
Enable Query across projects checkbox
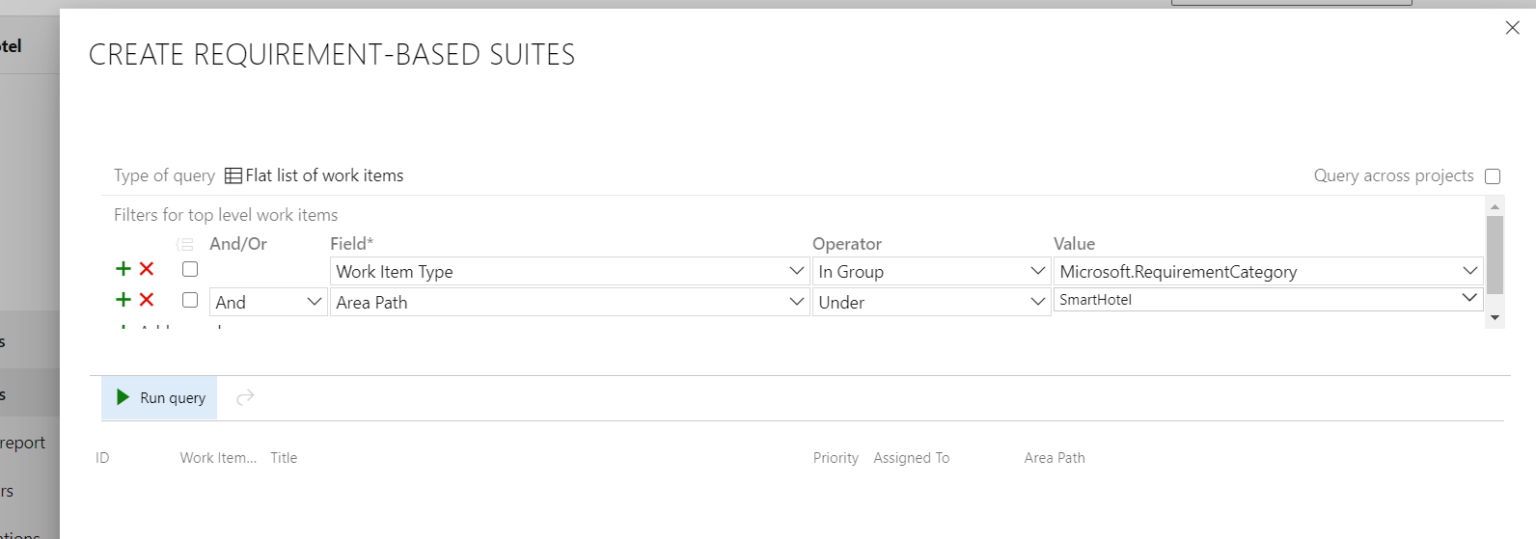pyautogui.click(x=1493, y=177)
